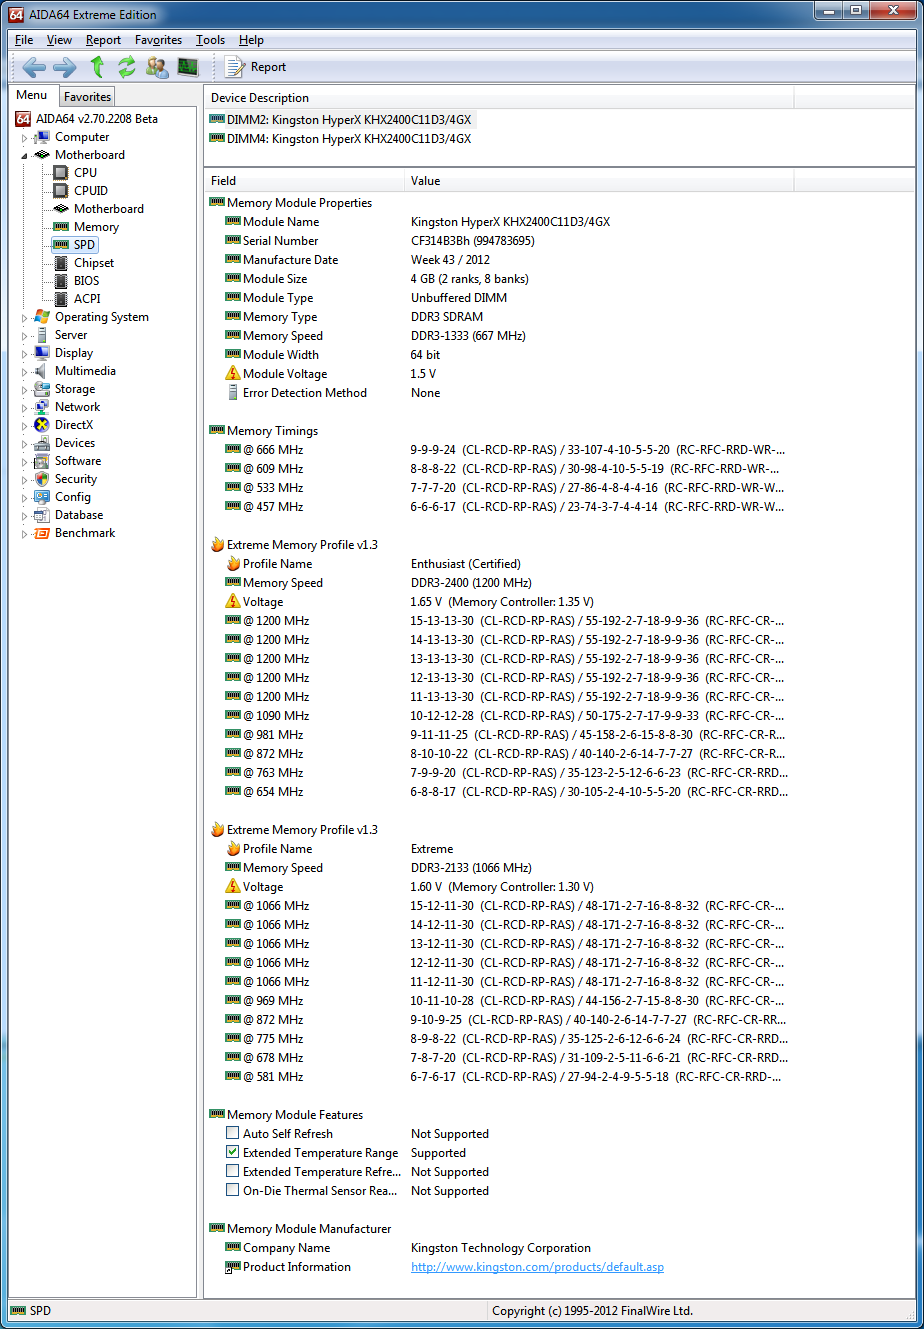Click the Security lock icon
This screenshot has height=1329, width=924.
coord(42,479)
